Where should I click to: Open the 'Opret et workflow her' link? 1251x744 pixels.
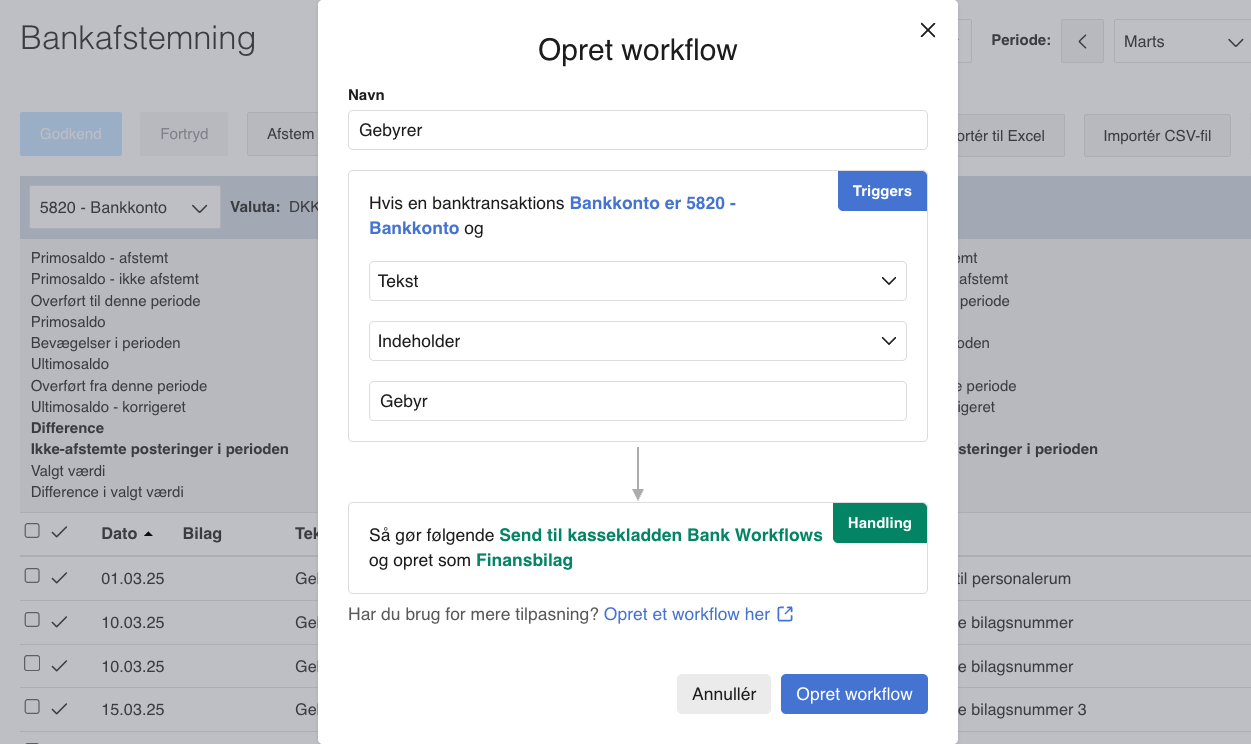point(686,614)
